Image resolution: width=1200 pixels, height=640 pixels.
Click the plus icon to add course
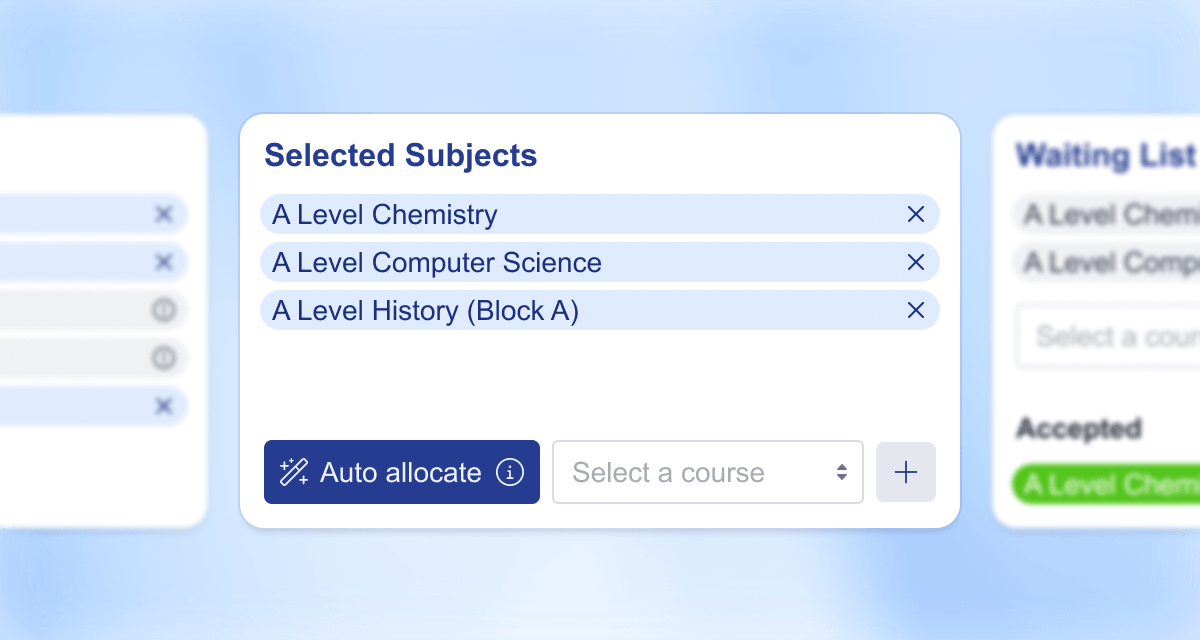[x=906, y=472]
